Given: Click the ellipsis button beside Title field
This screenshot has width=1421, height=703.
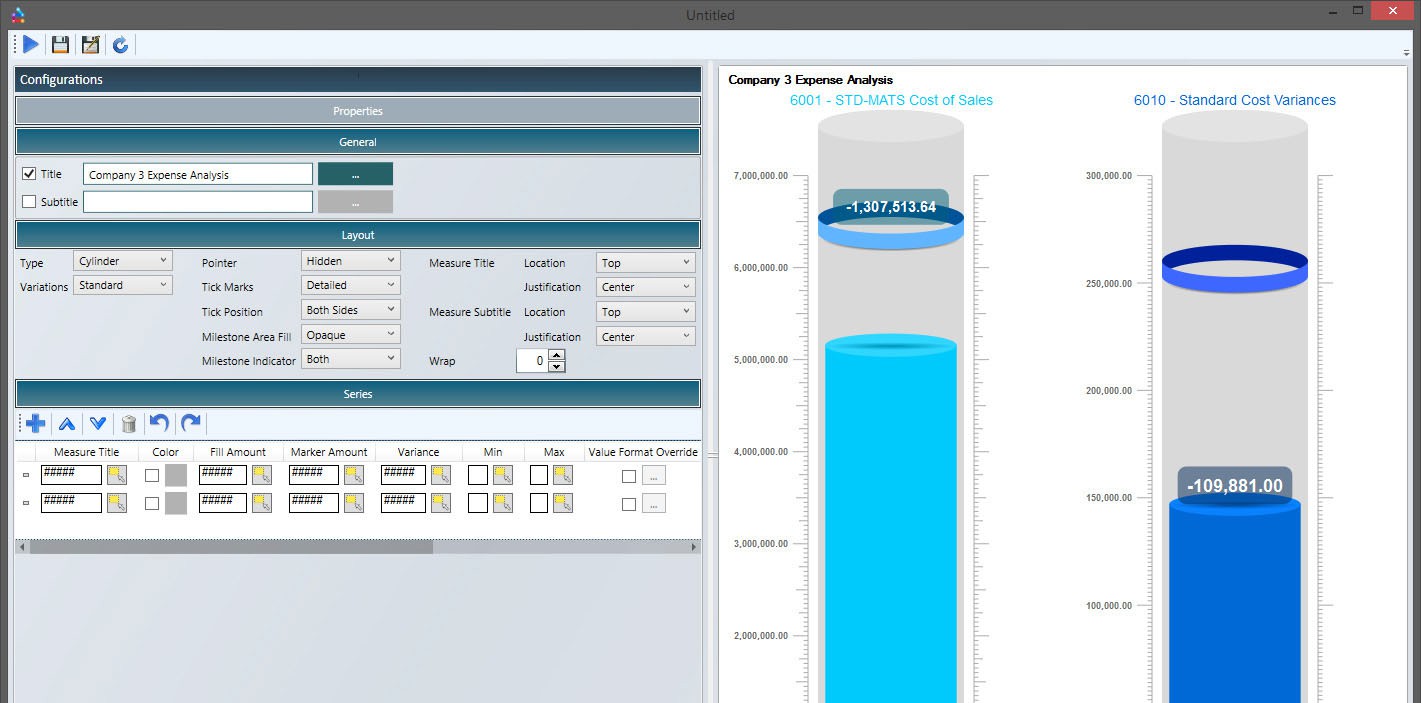Looking at the screenshot, I should (355, 175).
